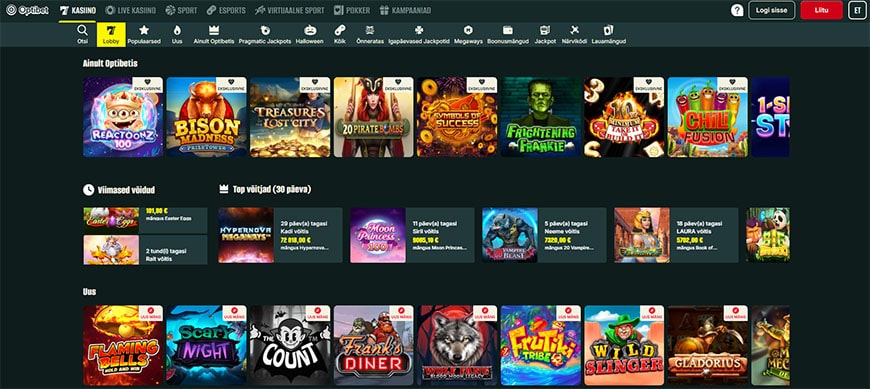
Task: Select the Lobby category
Action: coord(111,34)
